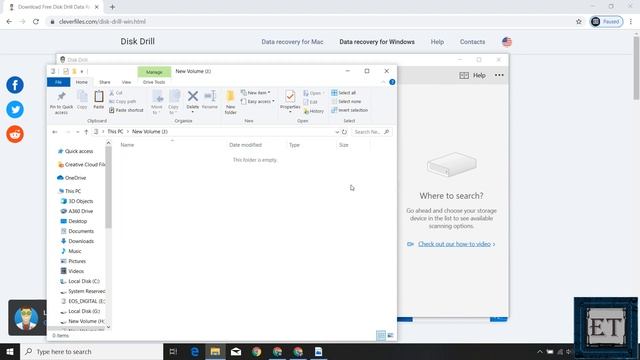Open Microsoft Edge from taskbar
640x360 pixels.
[x=195, y=351]
